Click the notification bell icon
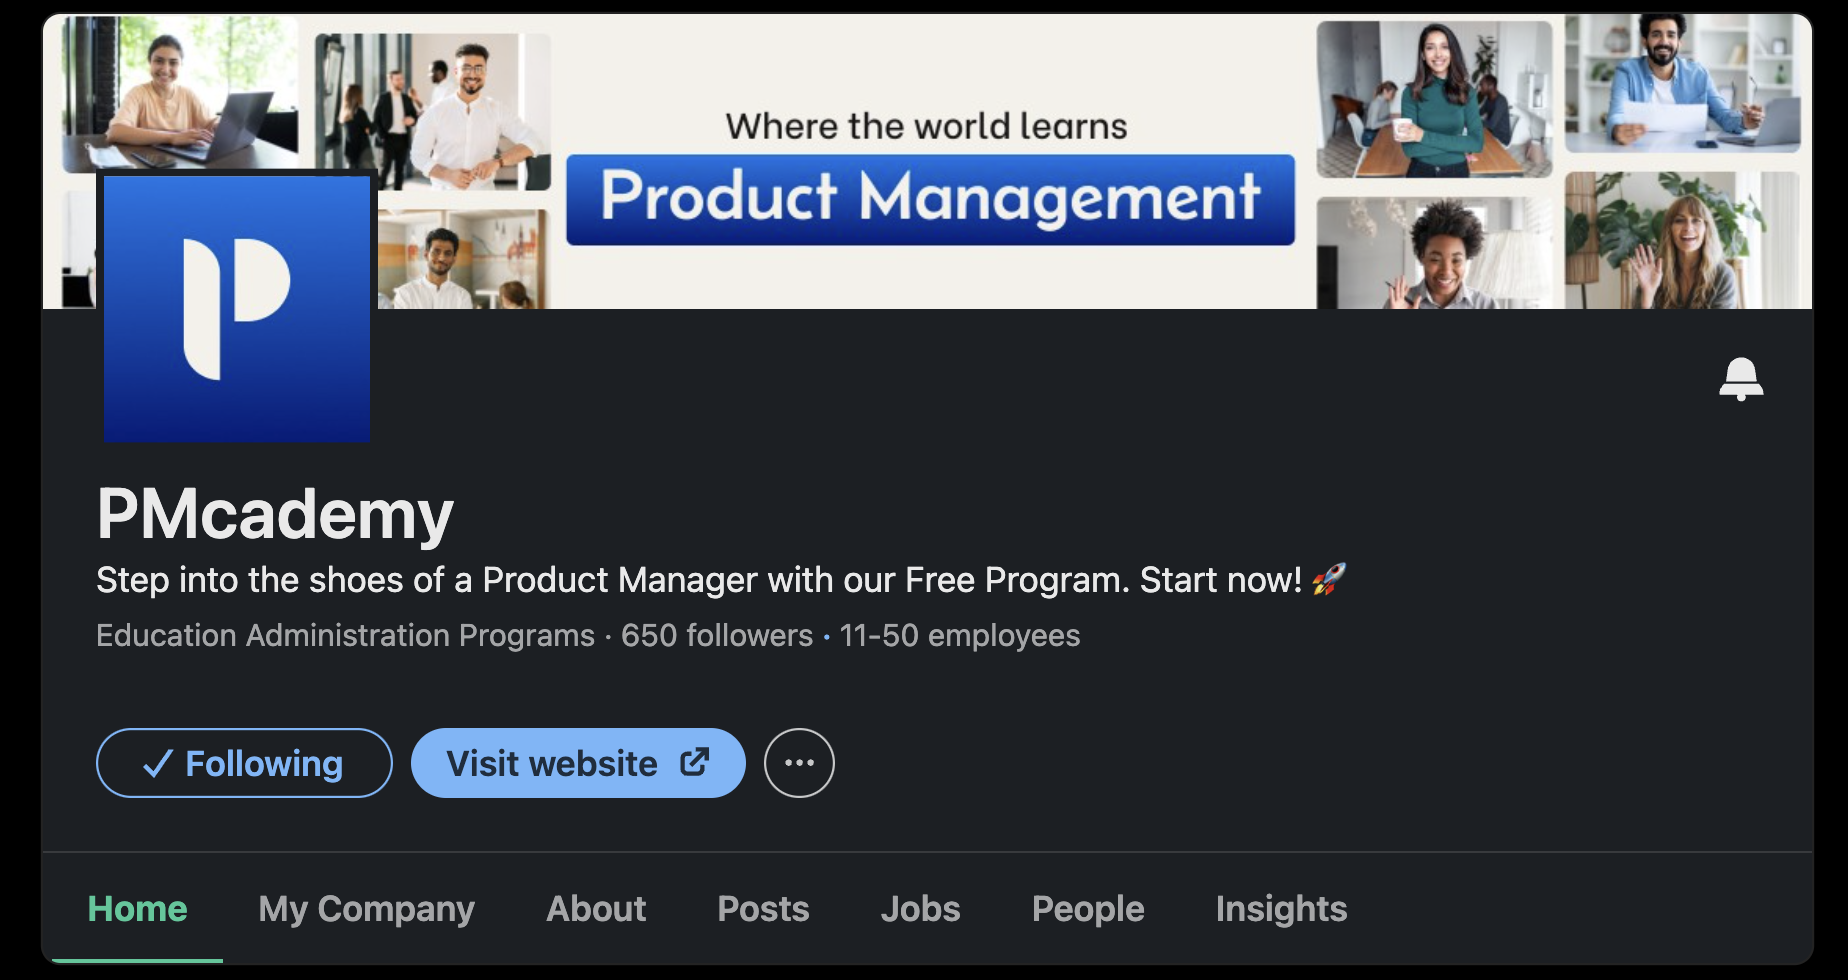 coord(1741,379)
